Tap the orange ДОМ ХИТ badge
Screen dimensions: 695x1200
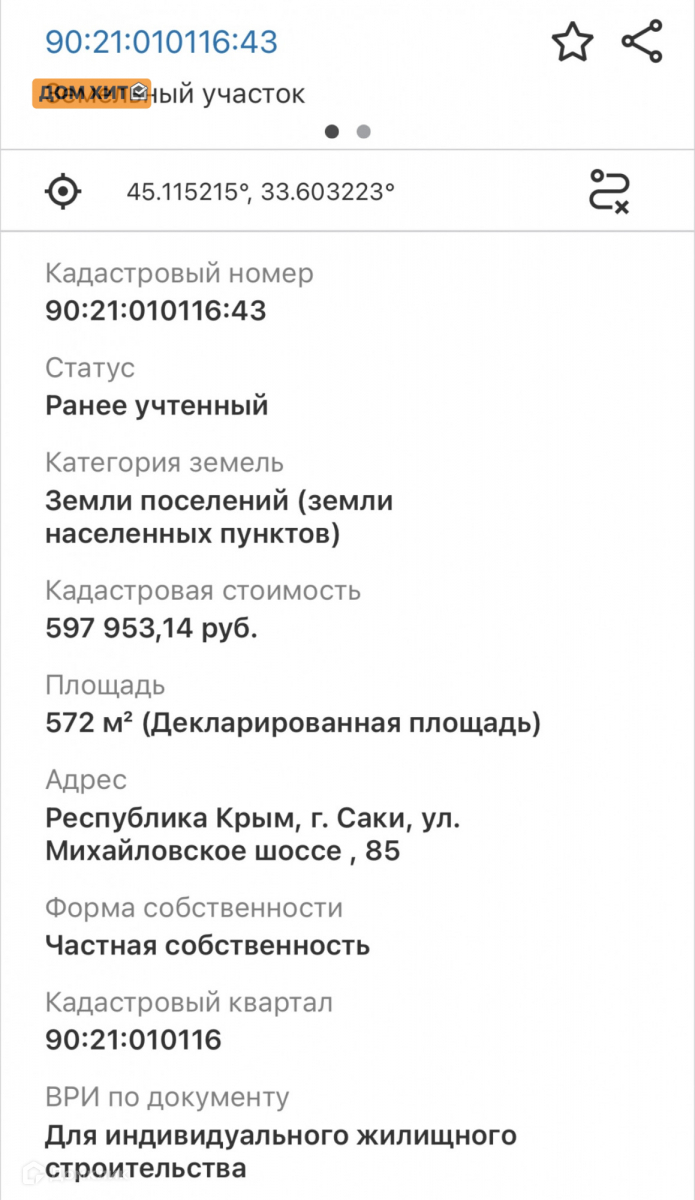(x=91, y=93)
